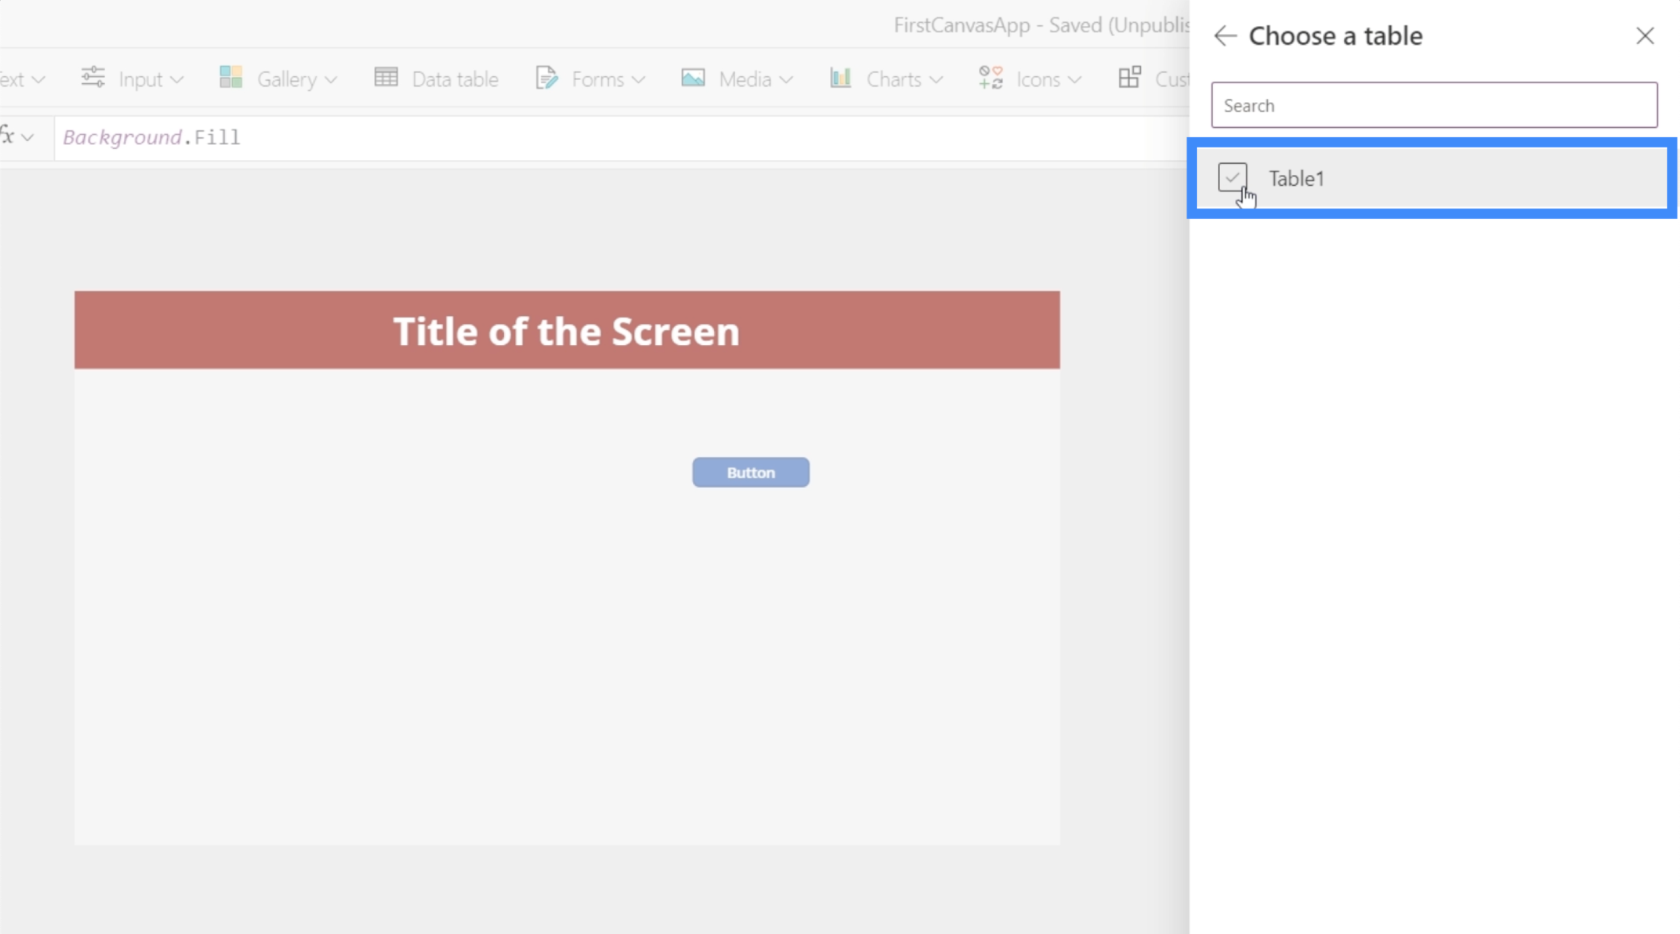Open the Icons dropdown chevron
This screenshot has width=1680, height=934.
coord(1075,80)
